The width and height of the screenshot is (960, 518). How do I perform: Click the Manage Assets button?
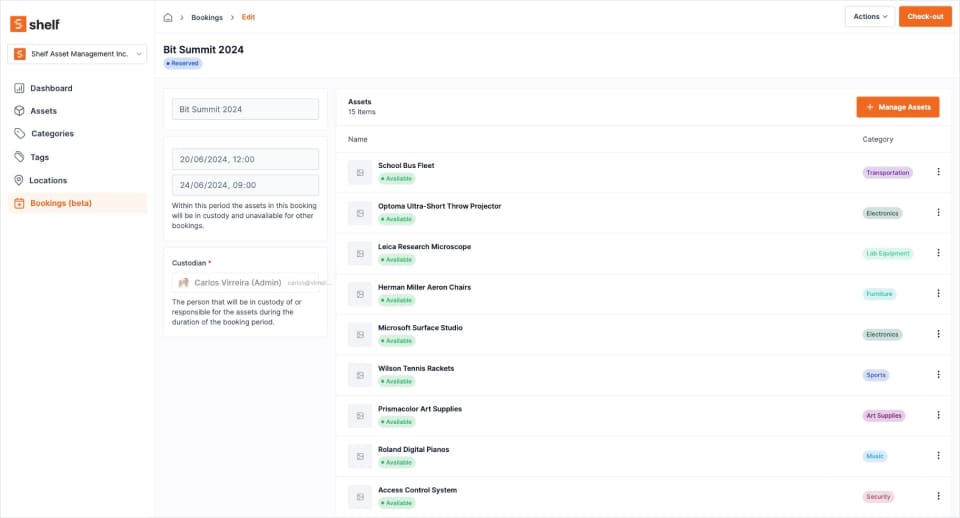pos(898,107)
